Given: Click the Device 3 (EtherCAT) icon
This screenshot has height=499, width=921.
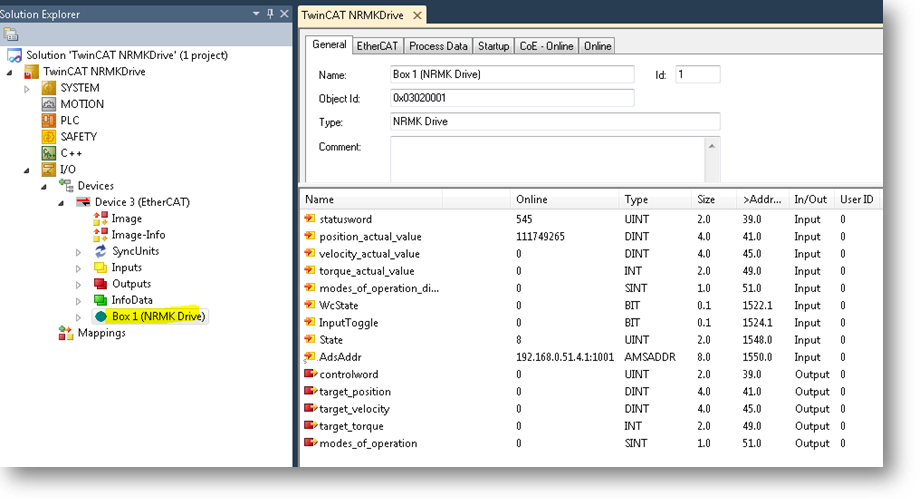Looking at the screenshot, I should click(x=83, y=202).
